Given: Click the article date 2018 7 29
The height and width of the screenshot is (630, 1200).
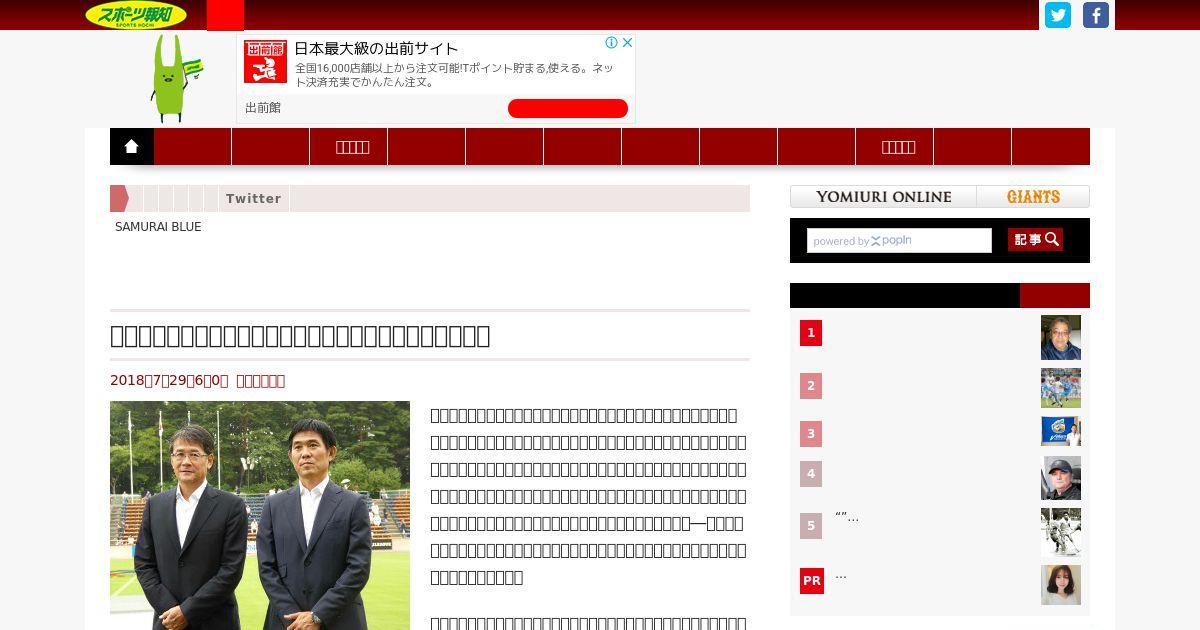Looking at the screenshot, I should tap(169, 380).
